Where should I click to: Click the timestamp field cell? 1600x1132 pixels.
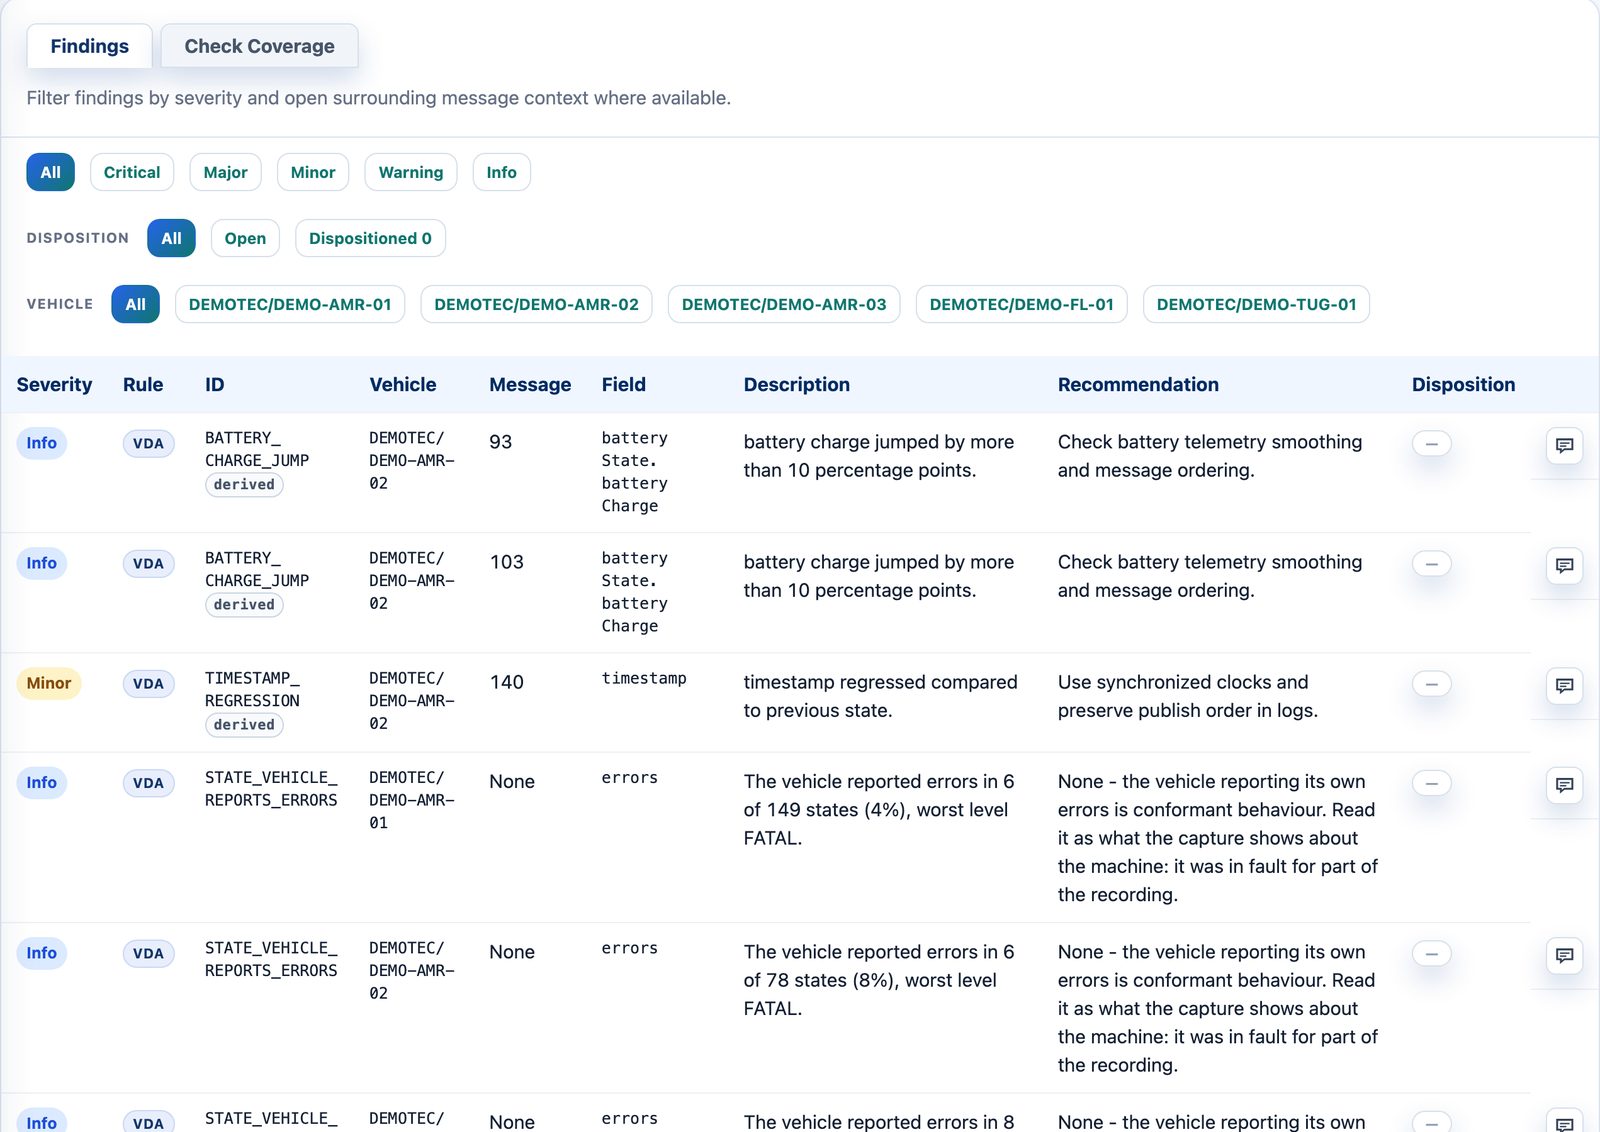pyautogui.click(x=644, y=678)
